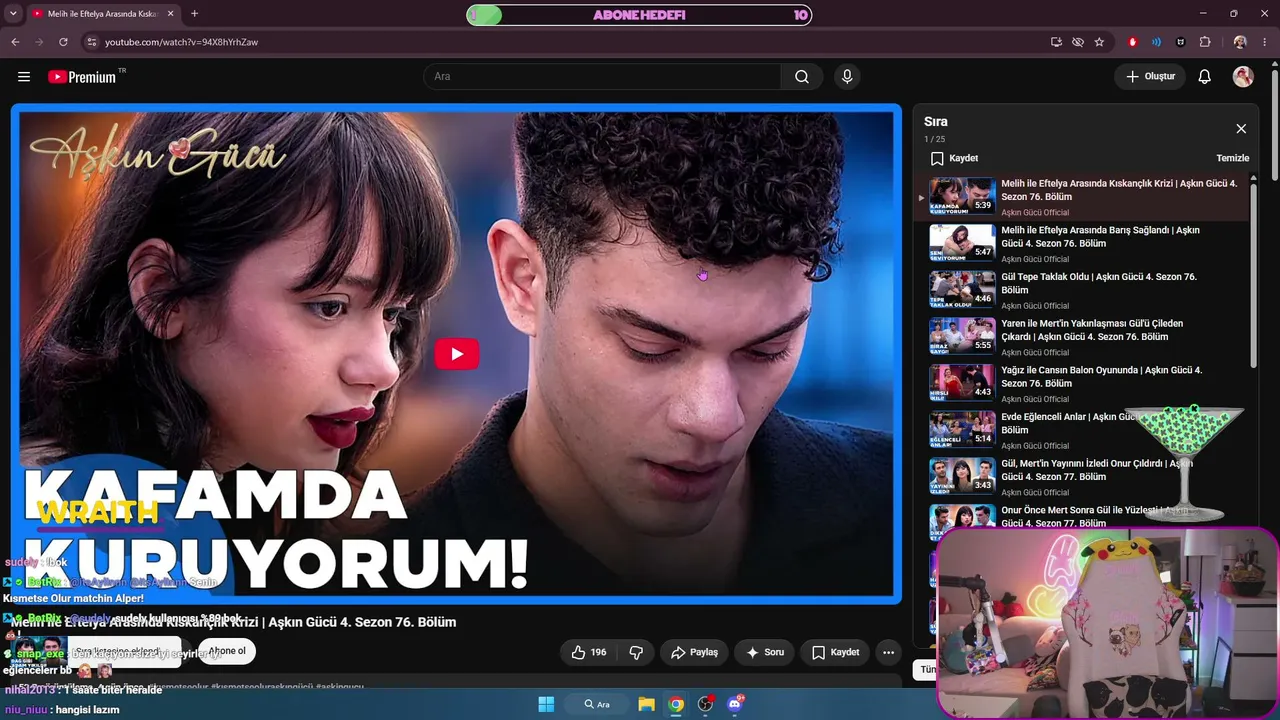Screen dimensions: 1280x720
Task: Open more actions under the video
Action: (888, 652)
